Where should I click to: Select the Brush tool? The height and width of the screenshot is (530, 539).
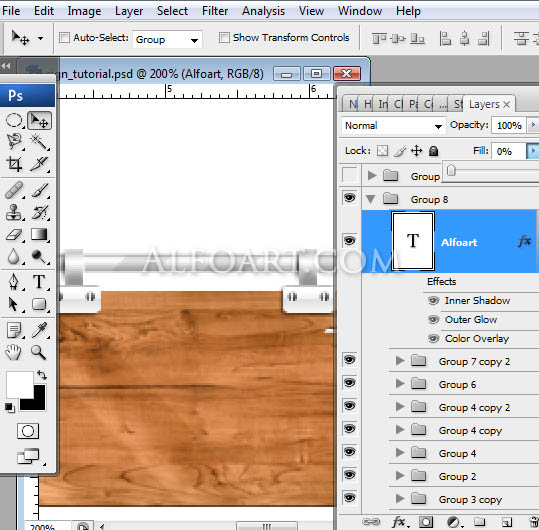point(40,190)
